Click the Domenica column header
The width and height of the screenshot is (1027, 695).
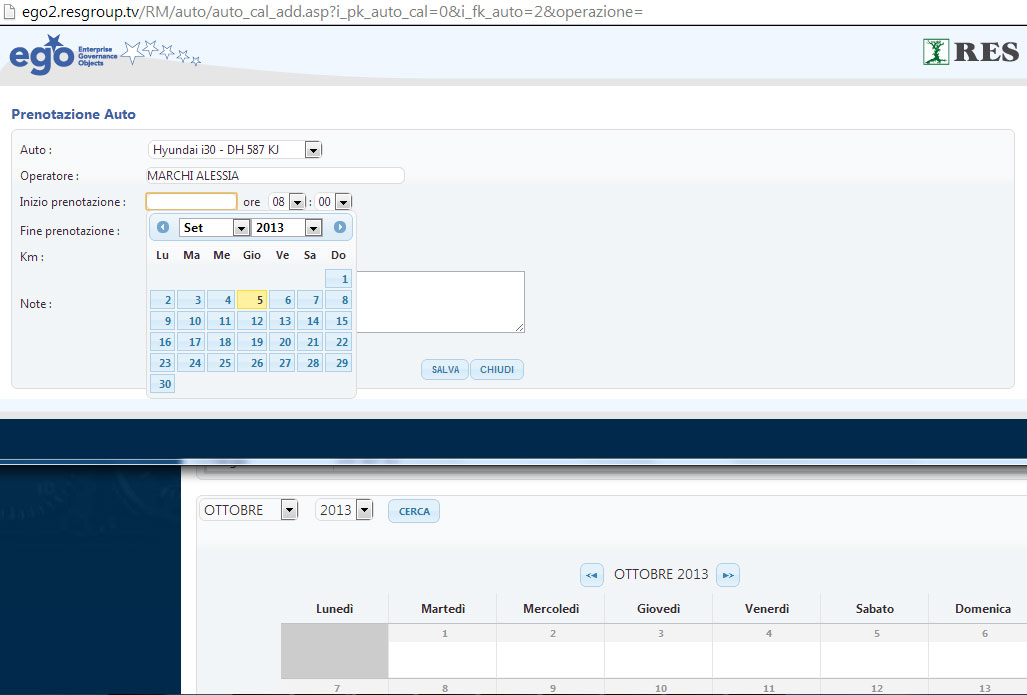pos(979,609)
